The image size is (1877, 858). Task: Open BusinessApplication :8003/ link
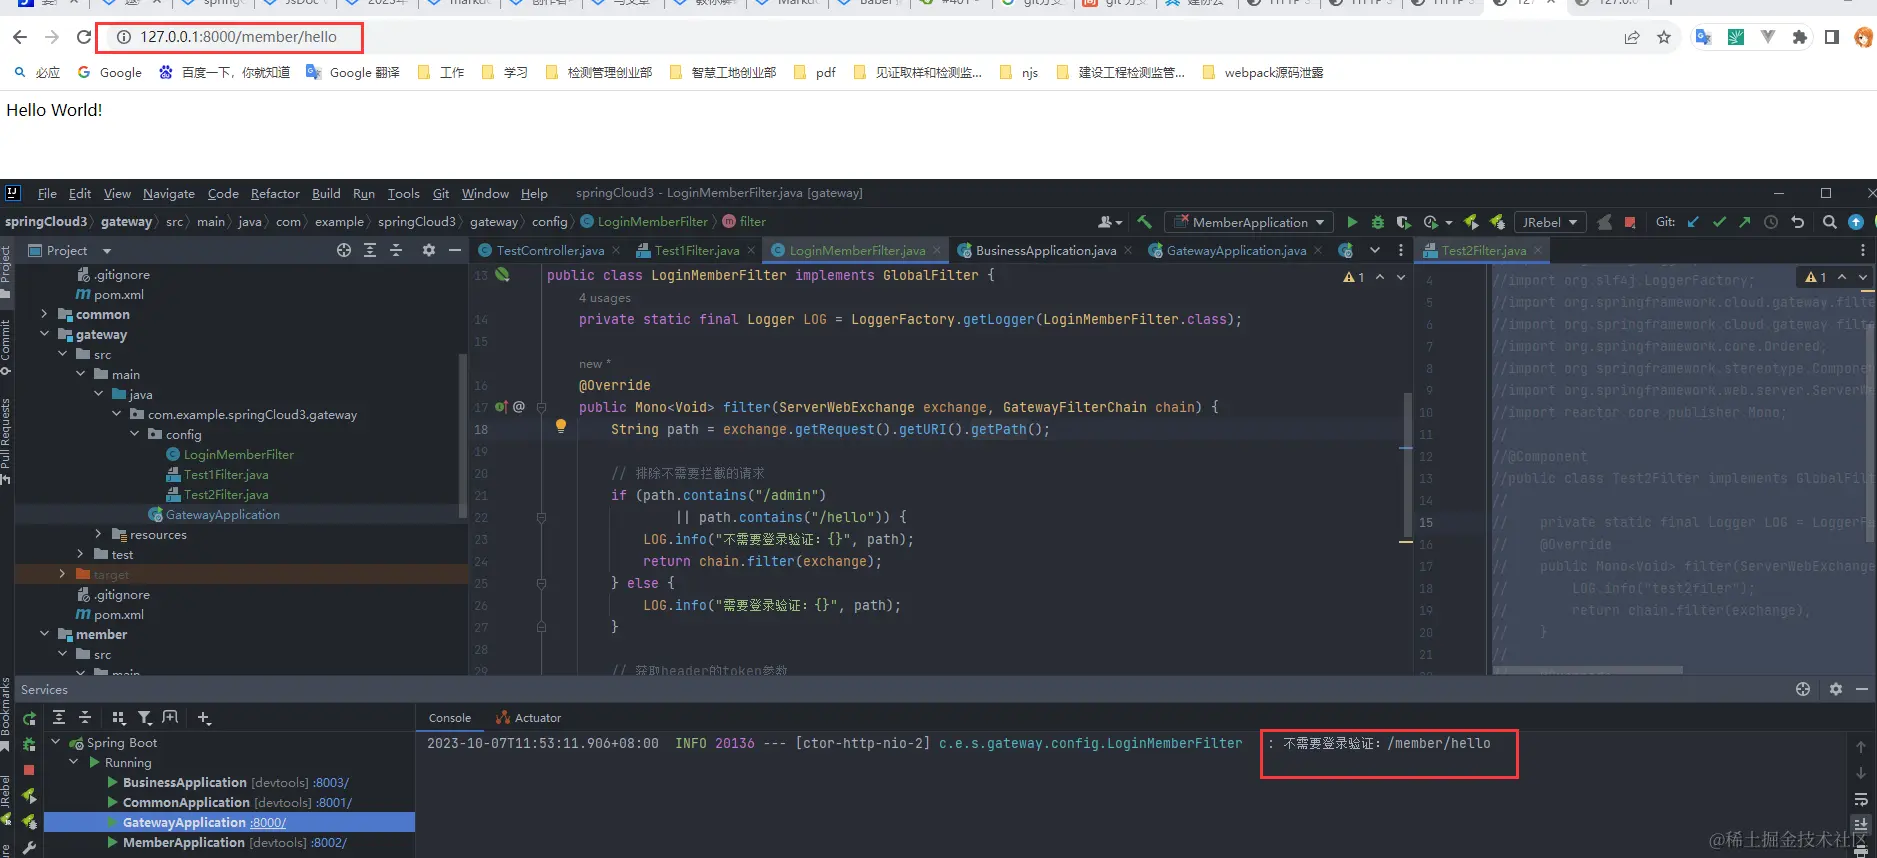(x=331, y=782)
